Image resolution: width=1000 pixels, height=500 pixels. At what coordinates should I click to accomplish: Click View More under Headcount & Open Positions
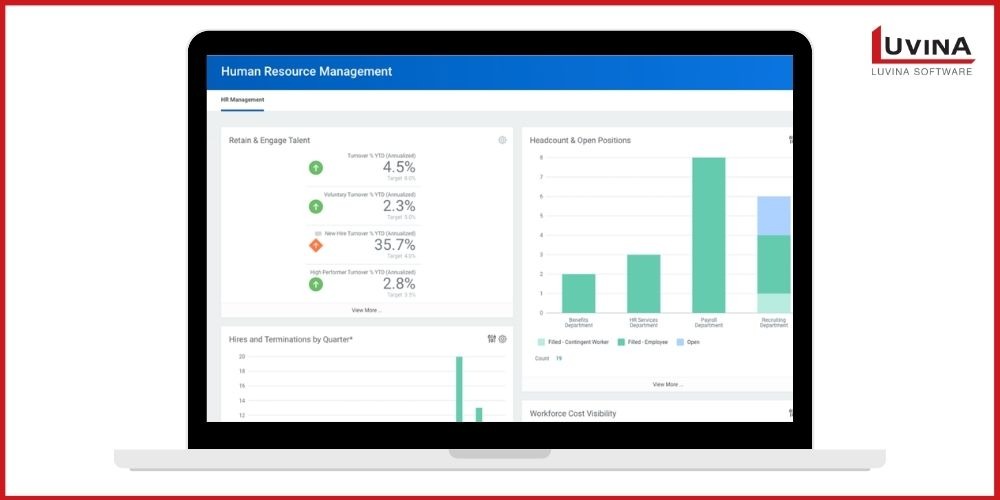(x=667, y=384)
